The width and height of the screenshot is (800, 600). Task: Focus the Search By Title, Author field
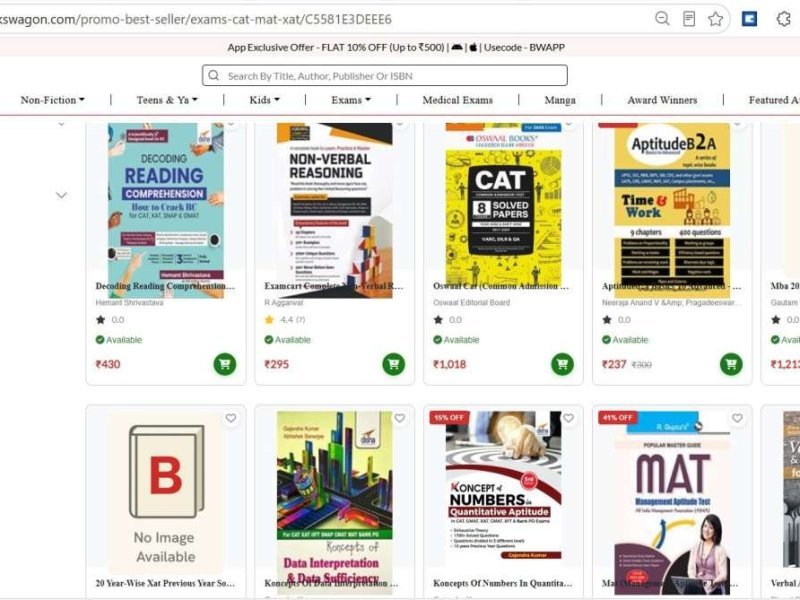pyautogui.click(x=385, y=76)
